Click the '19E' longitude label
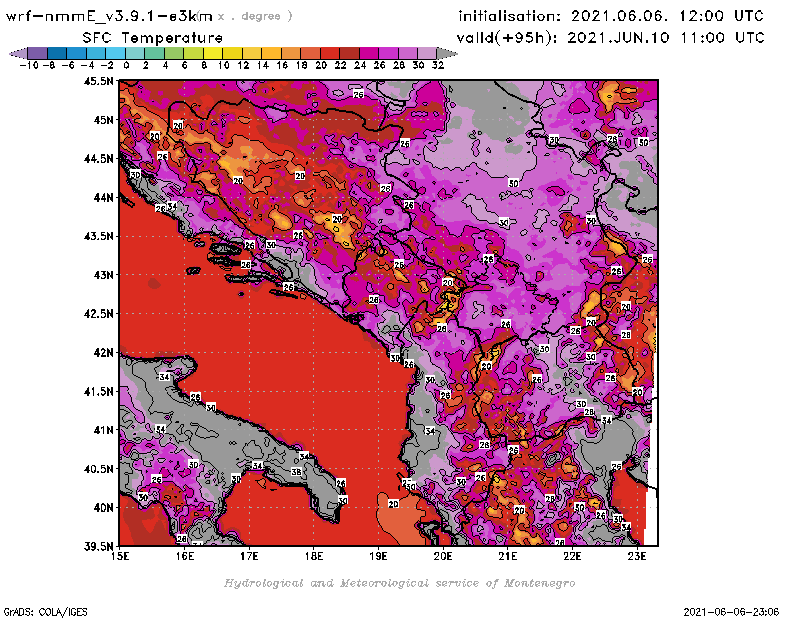The height and width of the screenshot is (618, 800). click(378, 556)
